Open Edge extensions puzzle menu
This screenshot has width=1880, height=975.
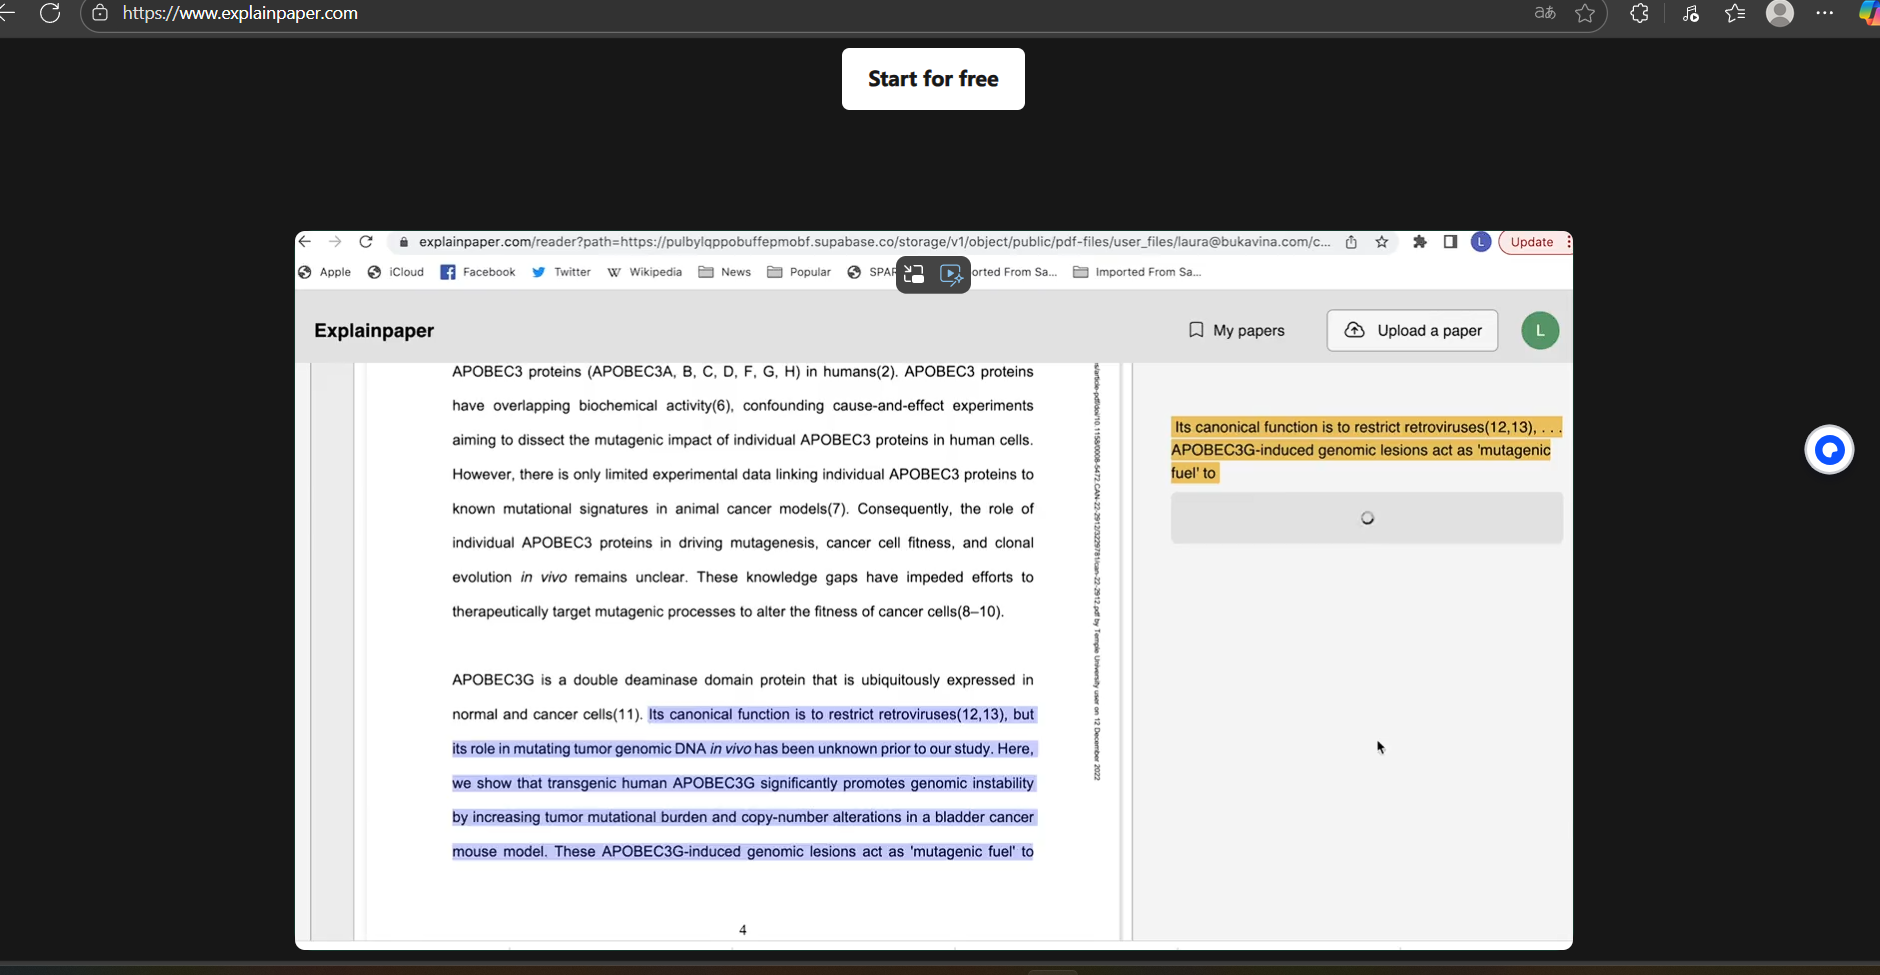click(x=1639, y=13)
